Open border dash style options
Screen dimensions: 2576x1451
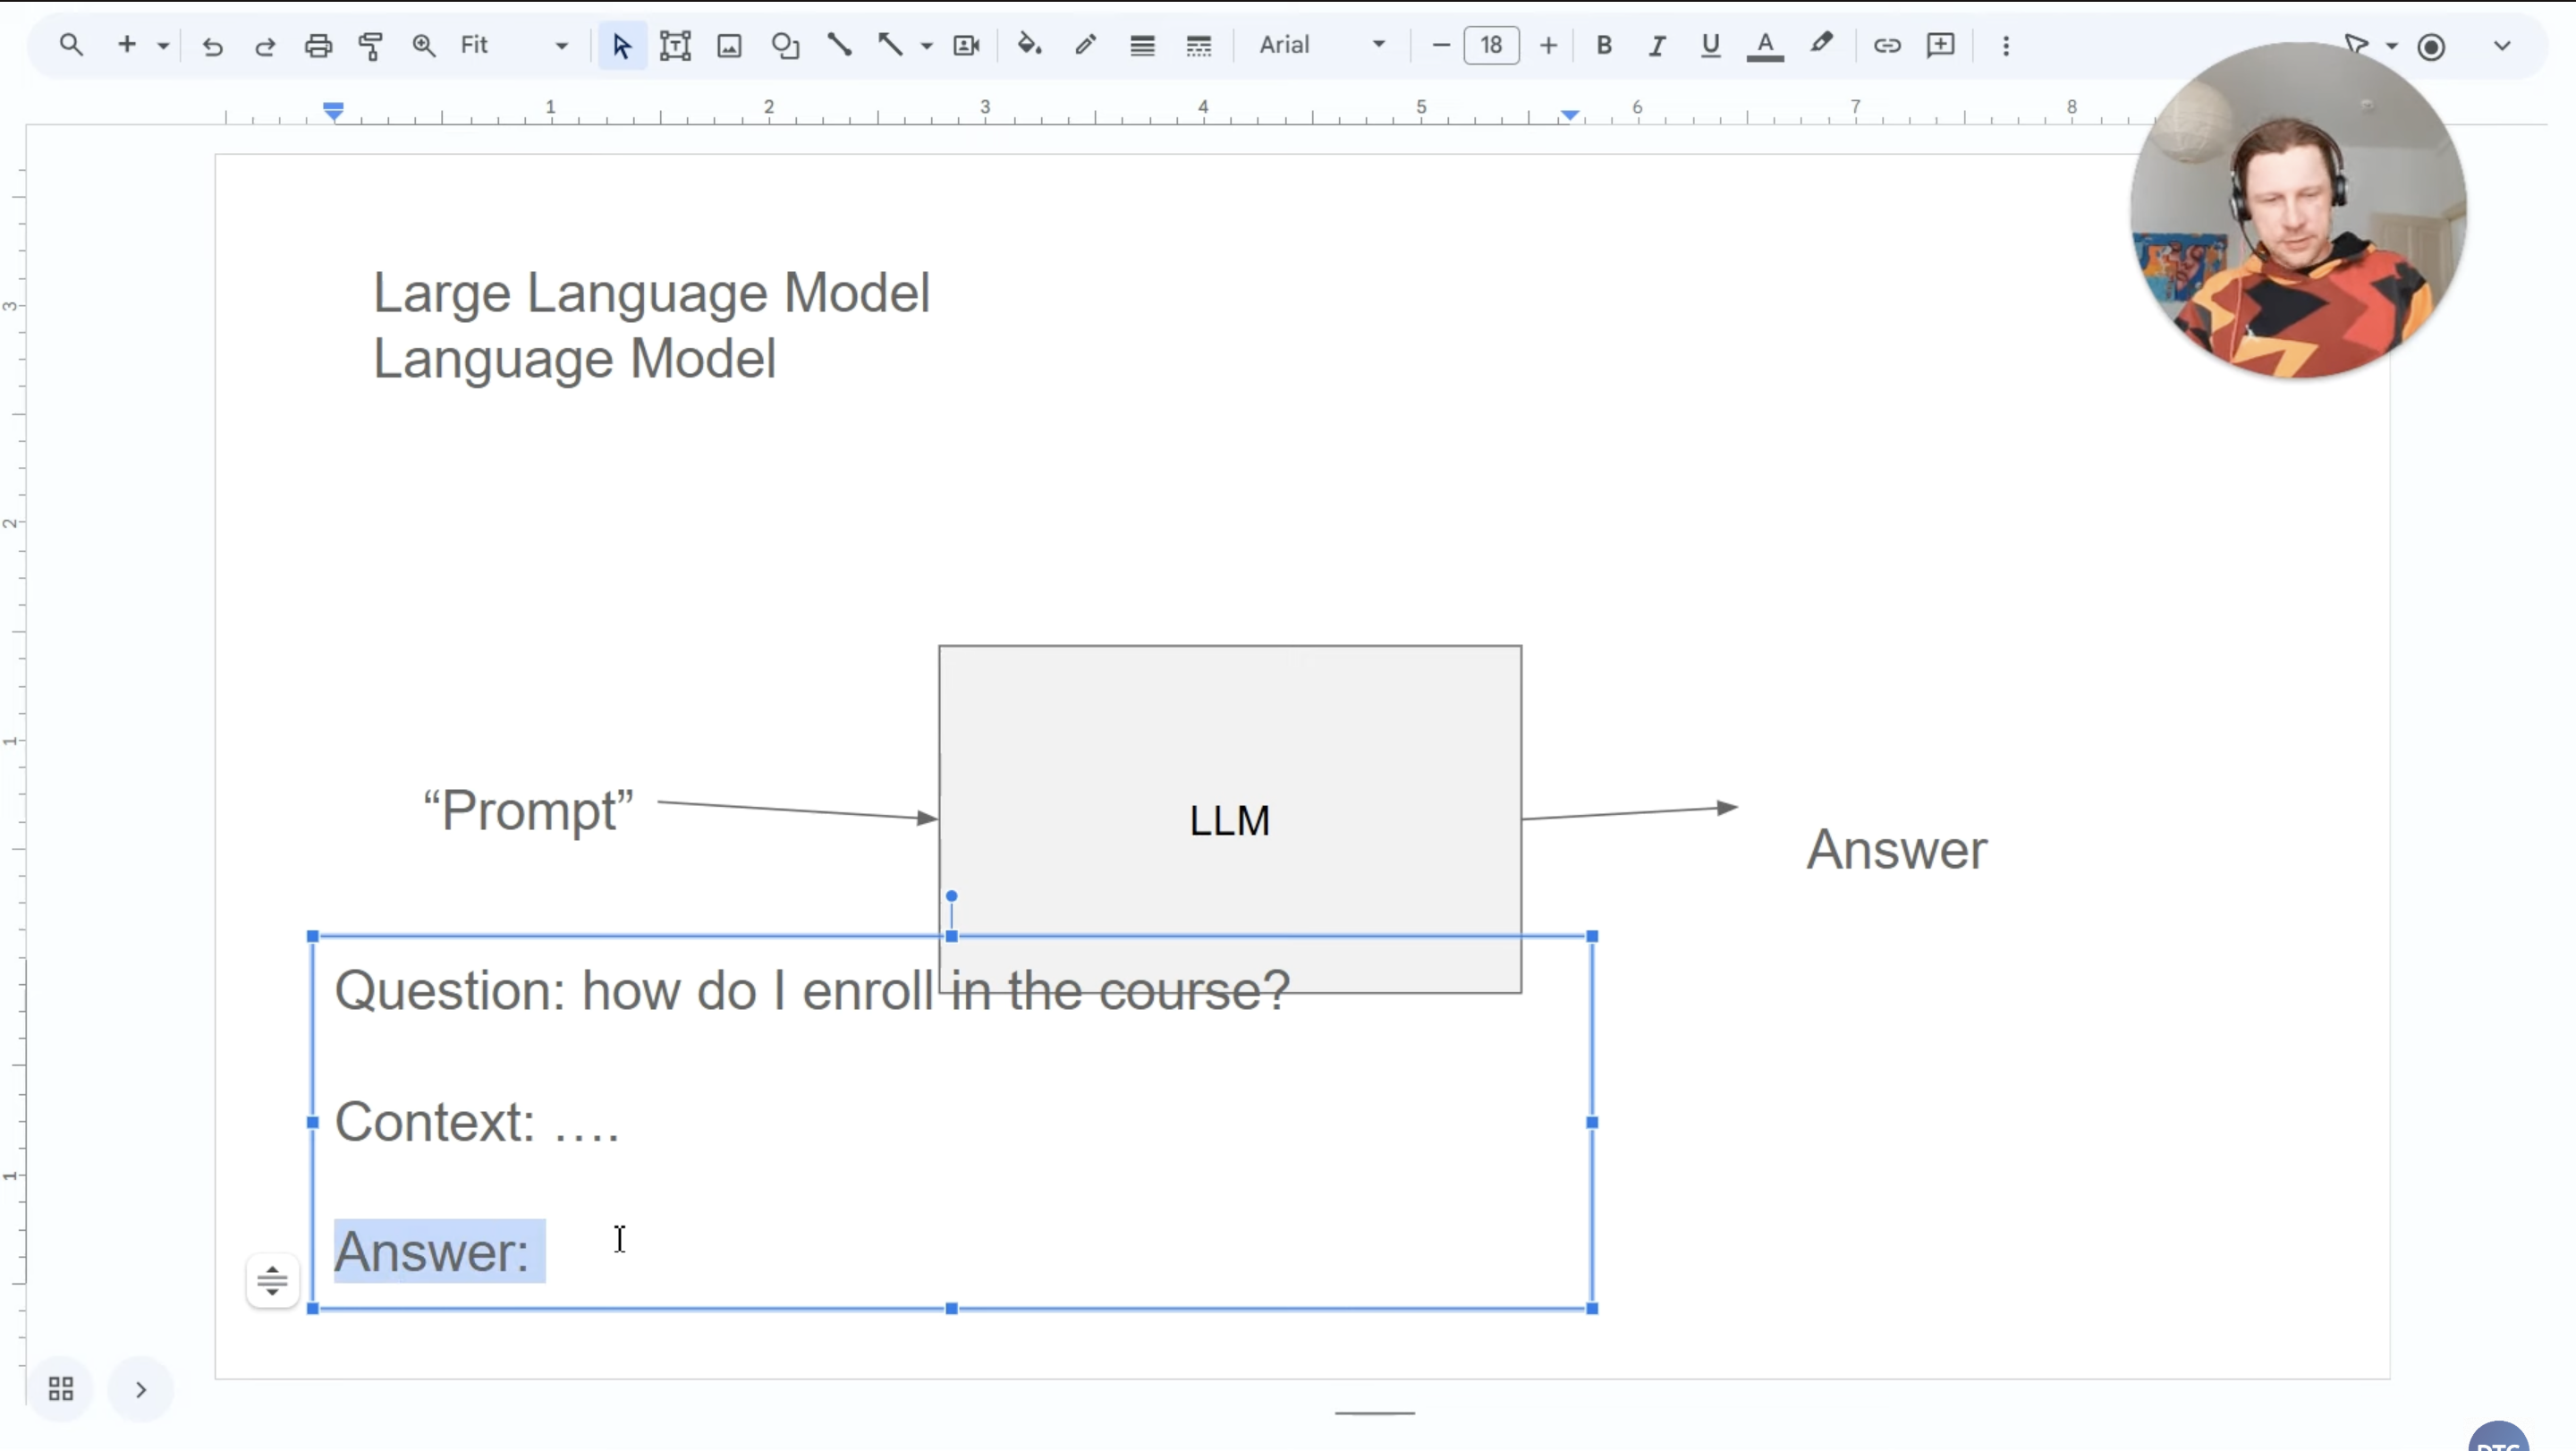tap(1198, 46)
